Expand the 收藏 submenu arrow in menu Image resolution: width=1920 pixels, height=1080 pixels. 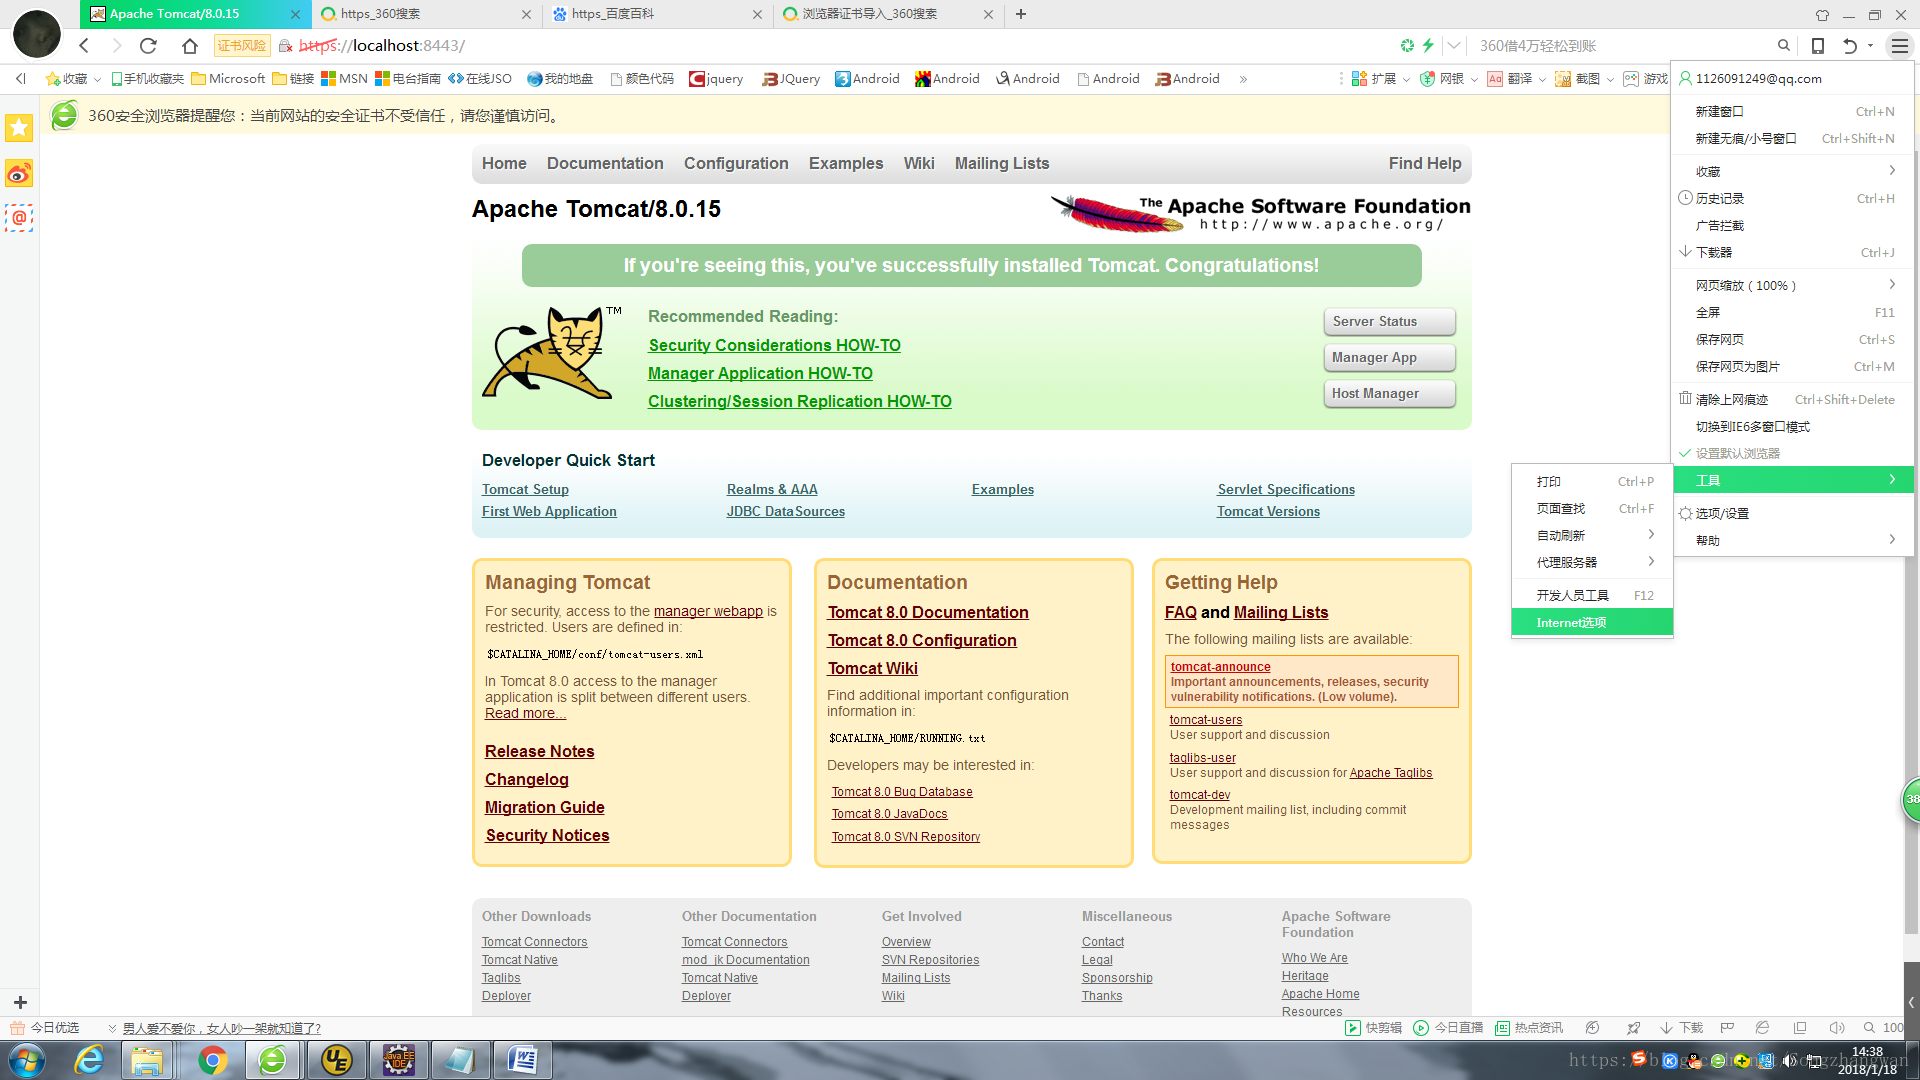point(1892,171)
